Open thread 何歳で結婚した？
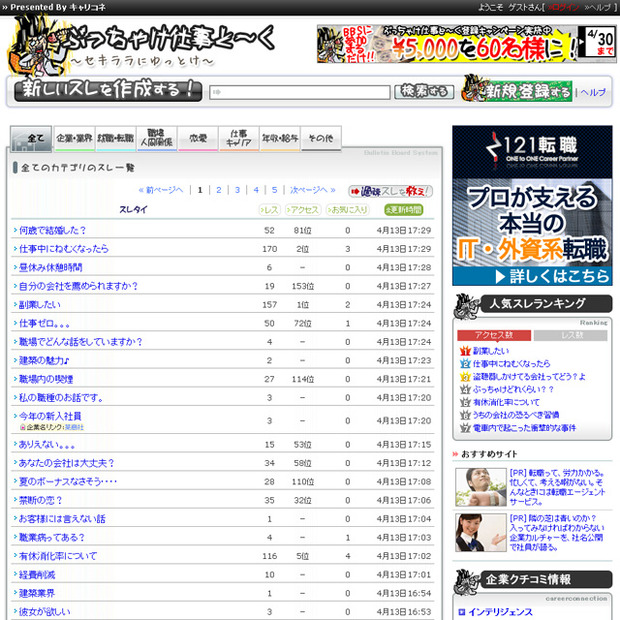 click(52, 231)
